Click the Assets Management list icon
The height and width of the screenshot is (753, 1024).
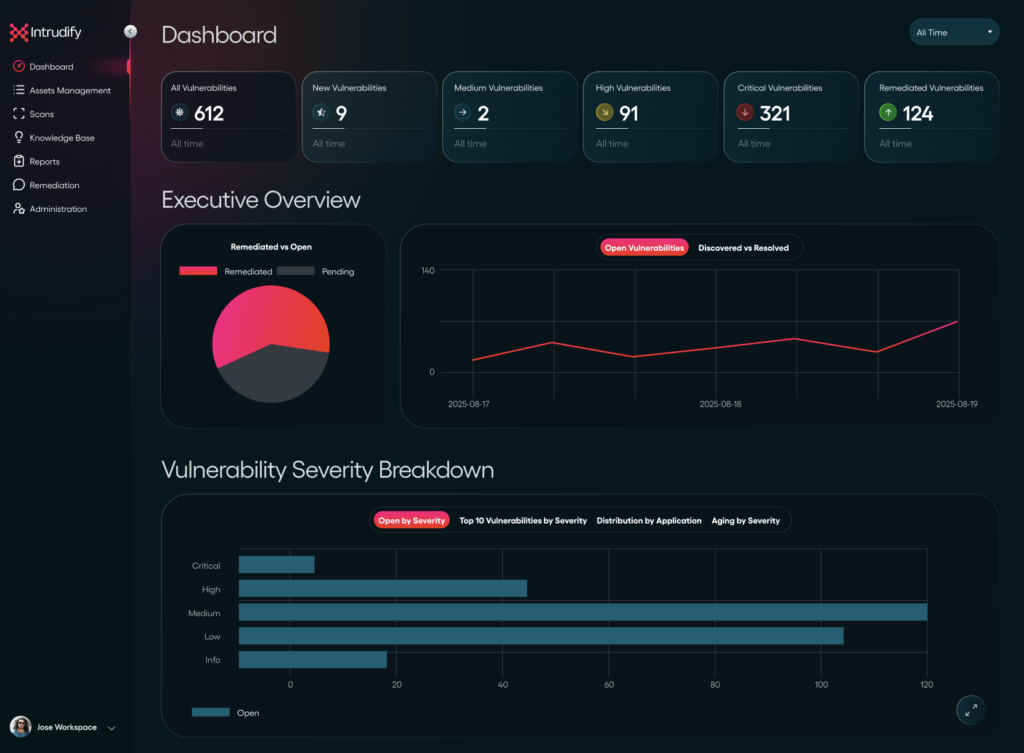click(x=18, y=91)
